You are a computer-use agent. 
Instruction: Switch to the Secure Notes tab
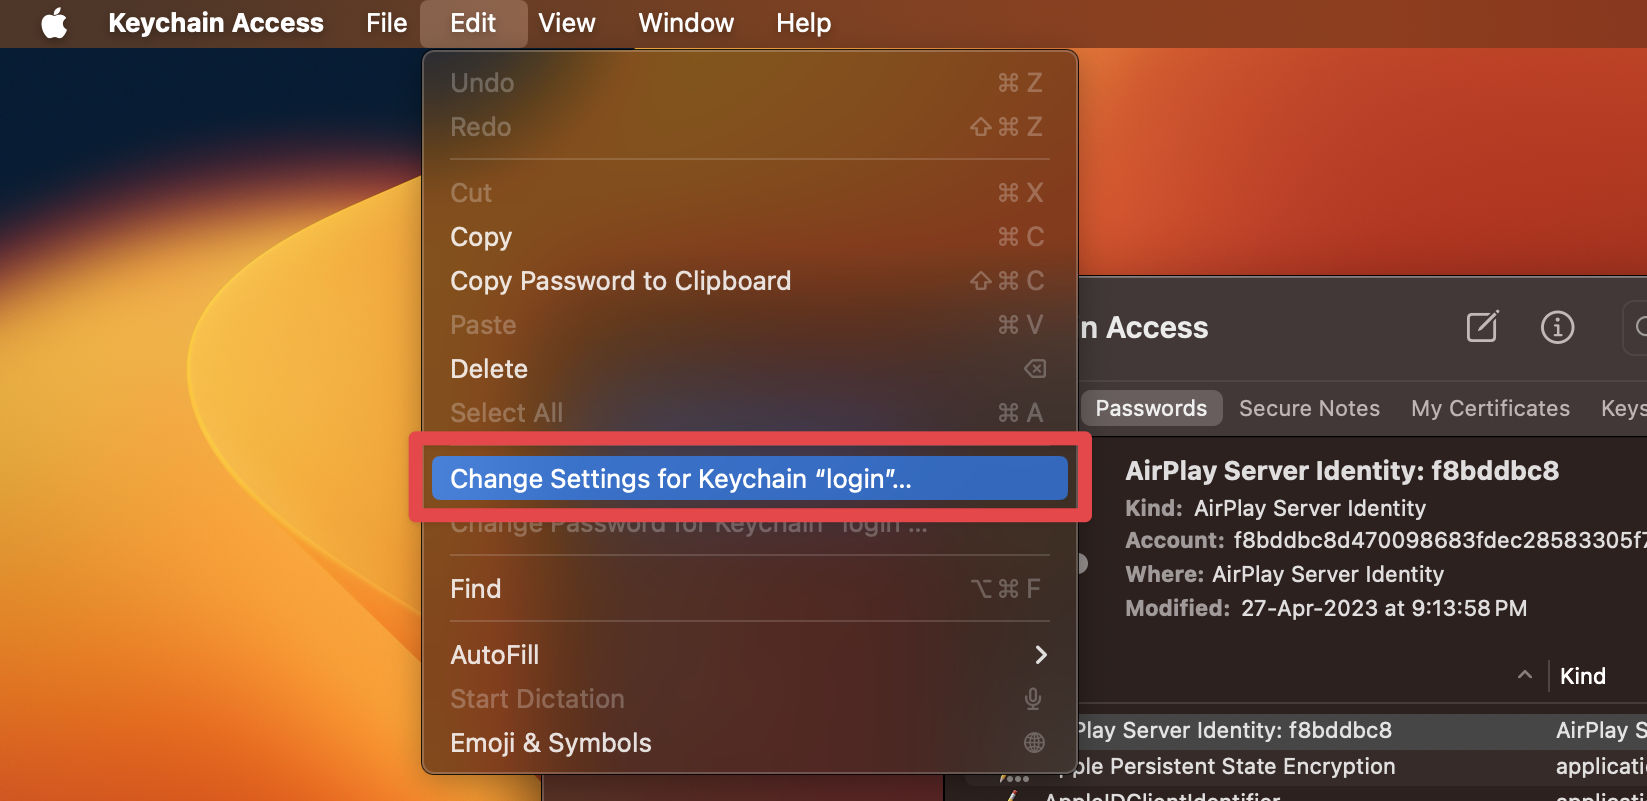pyautogui.click(x=1310, y=408)
